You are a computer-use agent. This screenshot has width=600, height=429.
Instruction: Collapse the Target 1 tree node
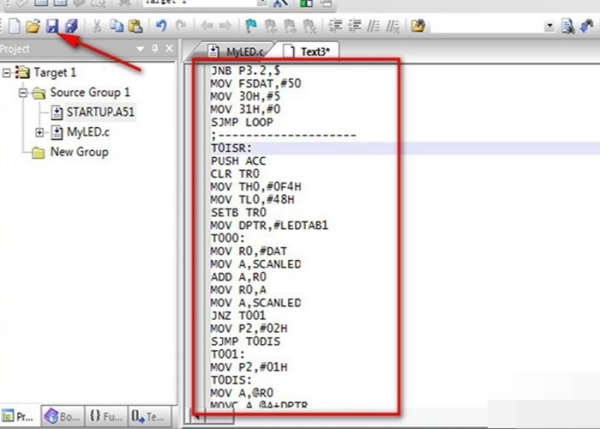(9, 73)
